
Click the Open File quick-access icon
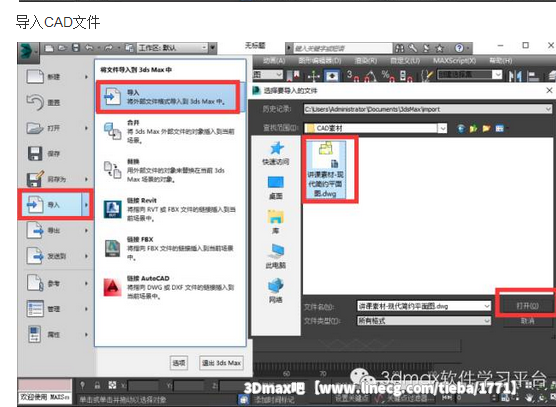click(62, 48)
